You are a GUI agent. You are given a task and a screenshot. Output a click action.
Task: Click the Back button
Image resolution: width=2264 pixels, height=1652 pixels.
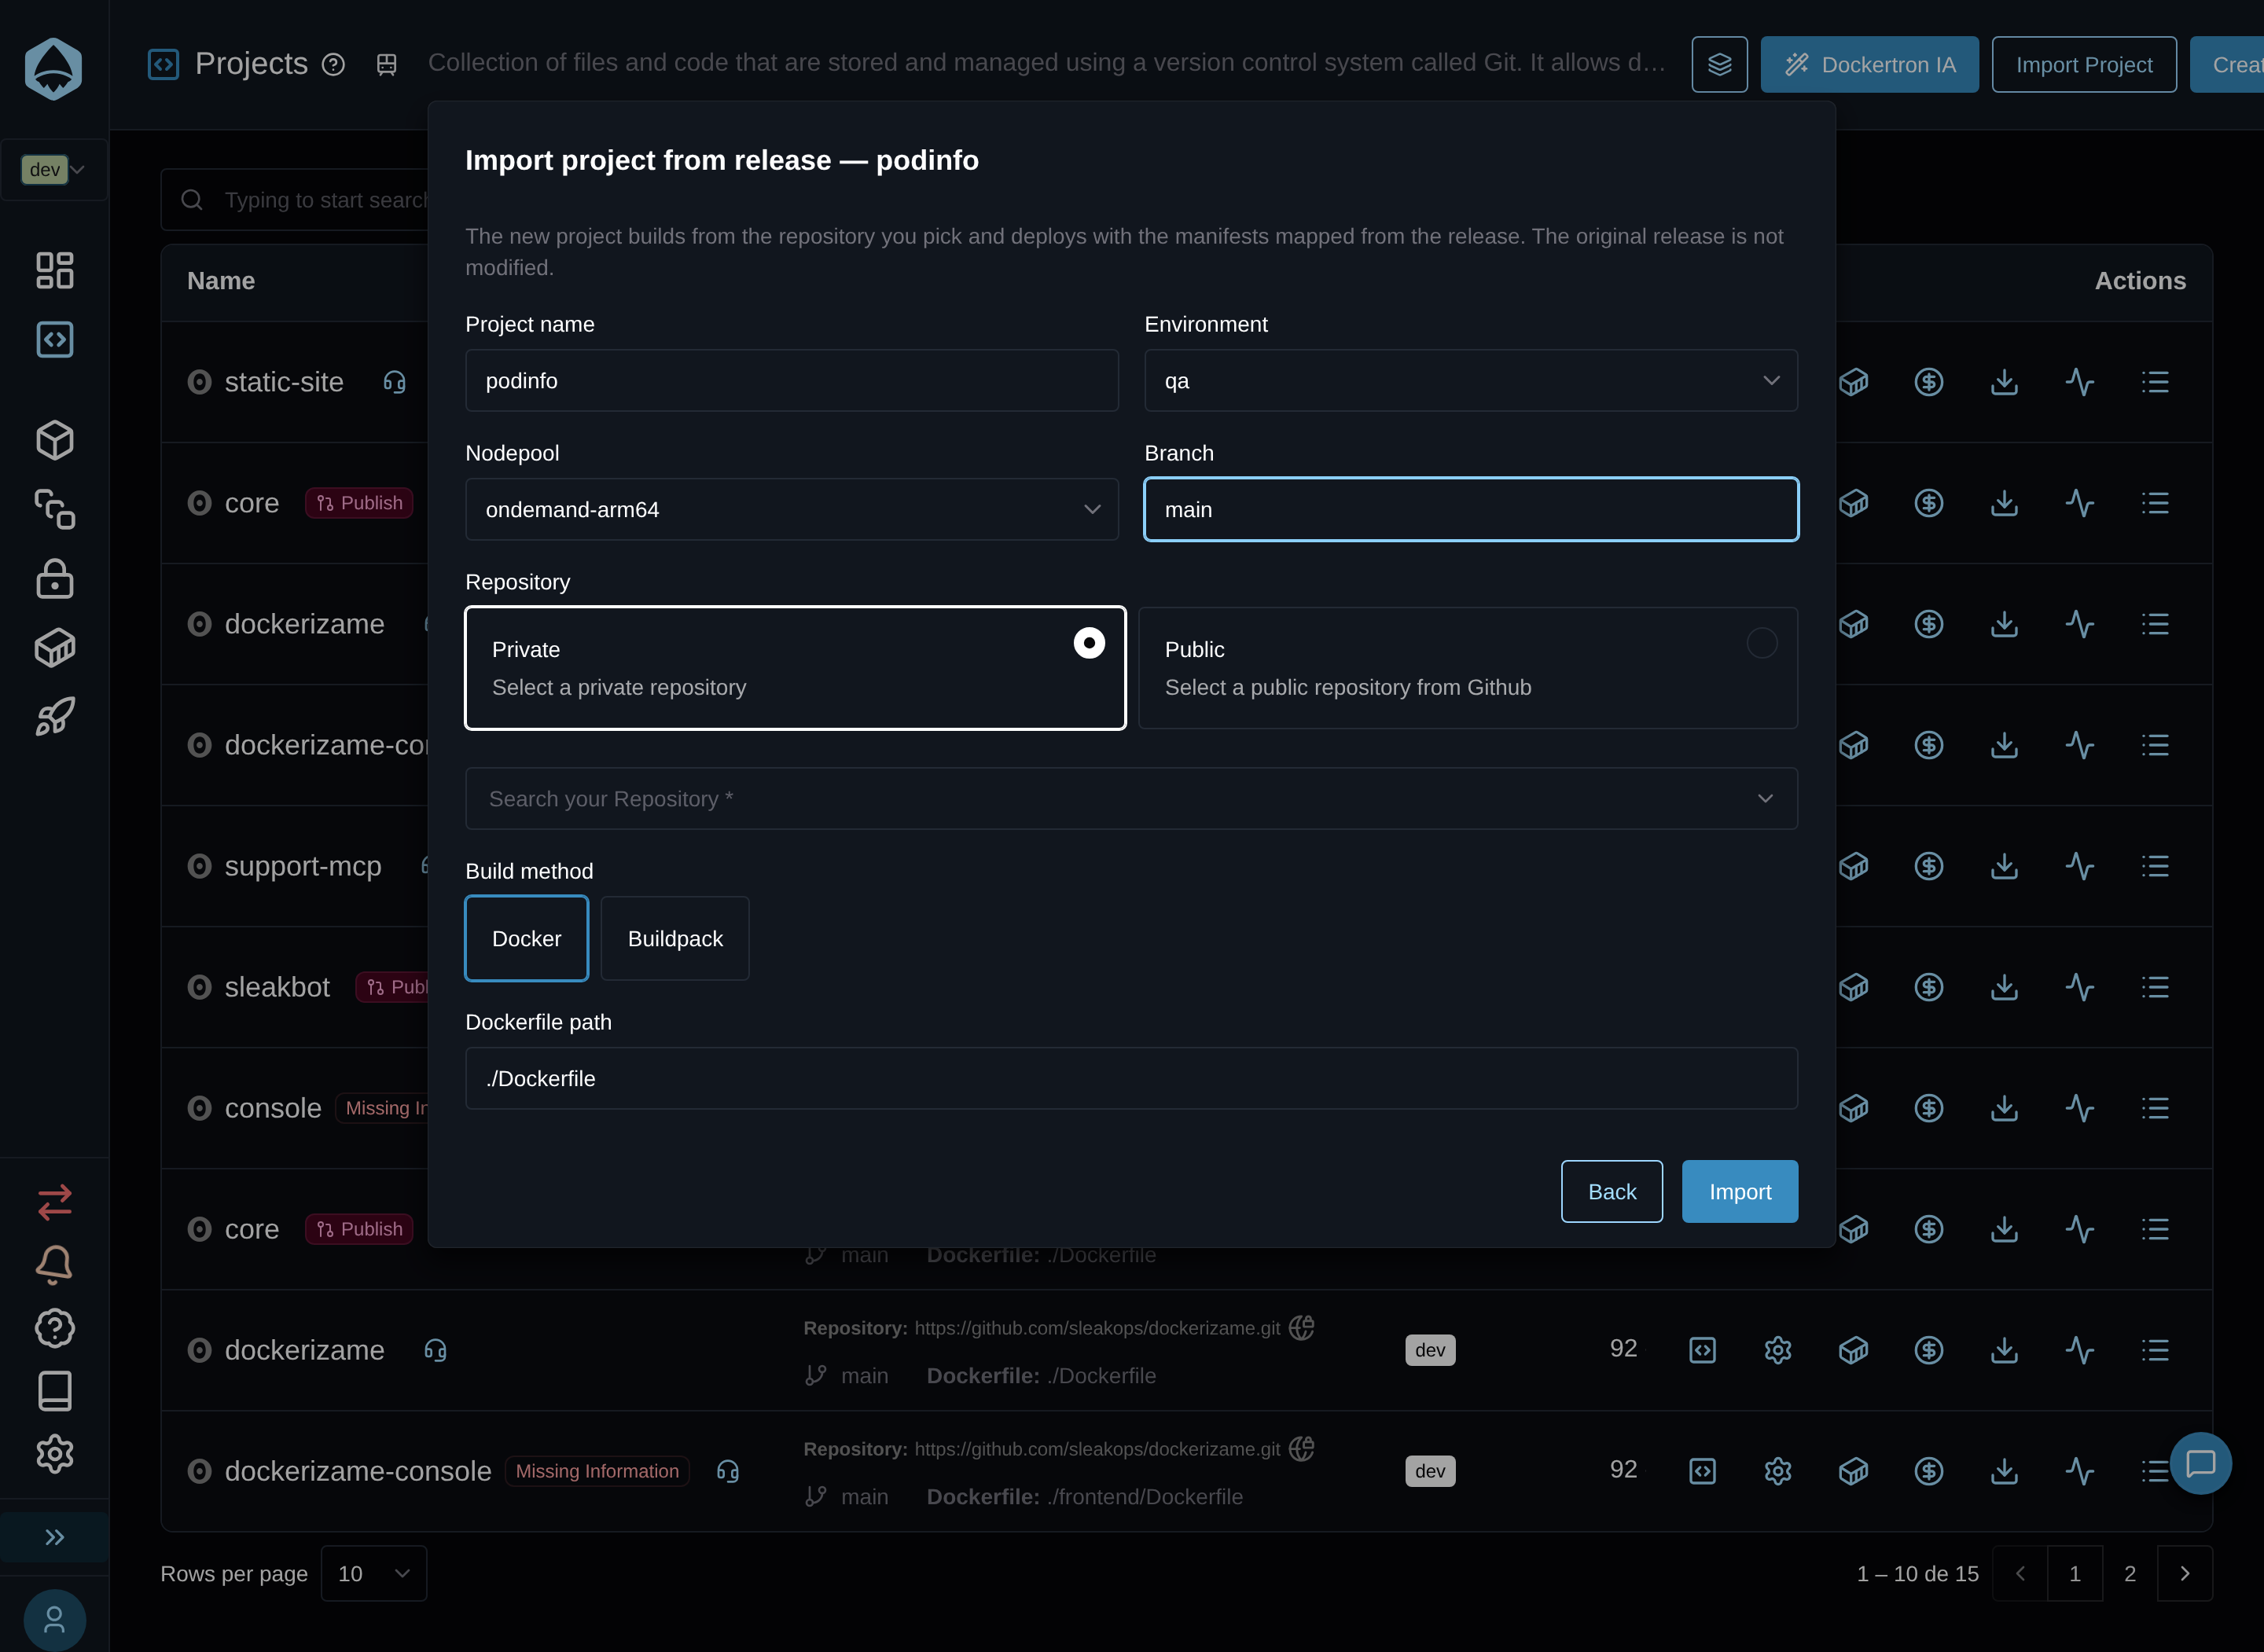click(x=1611, y=1191)
